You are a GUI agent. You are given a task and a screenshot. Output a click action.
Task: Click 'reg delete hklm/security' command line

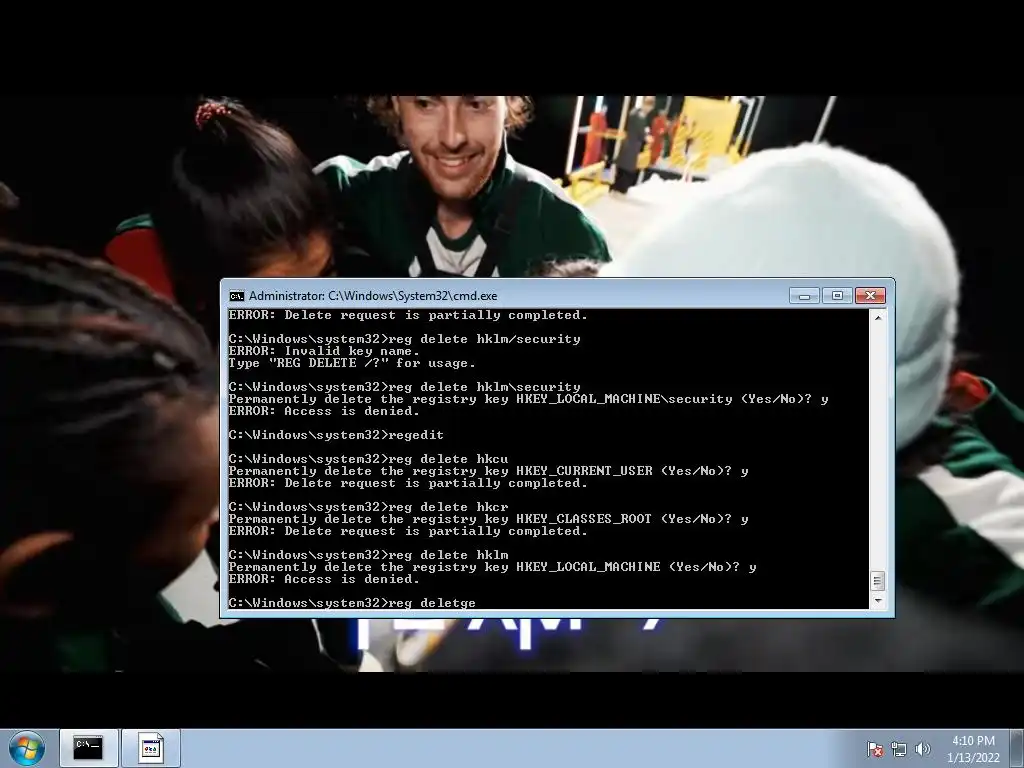pos(404,339)
